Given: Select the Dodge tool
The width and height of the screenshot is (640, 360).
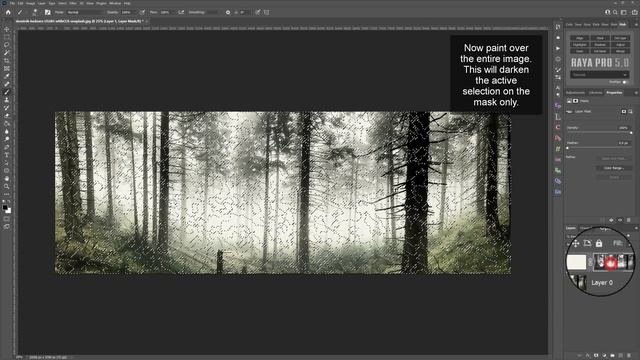Looking at the screenshot, I should pos(7,139).
